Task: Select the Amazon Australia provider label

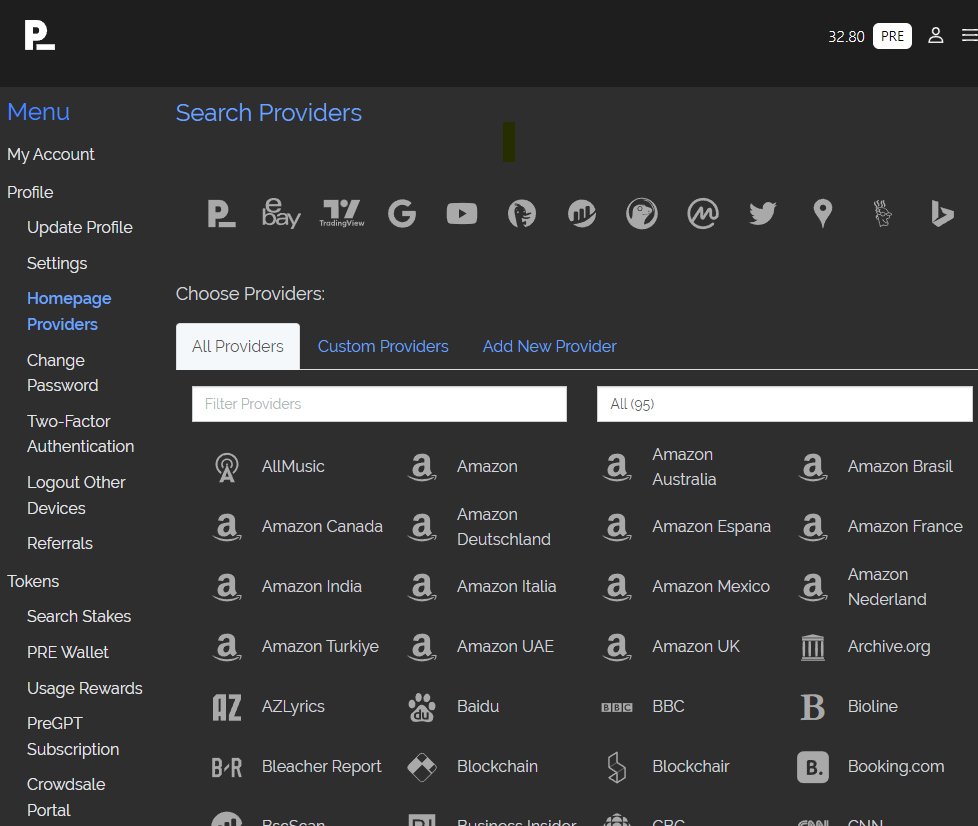Action: [x=684, y=467]
